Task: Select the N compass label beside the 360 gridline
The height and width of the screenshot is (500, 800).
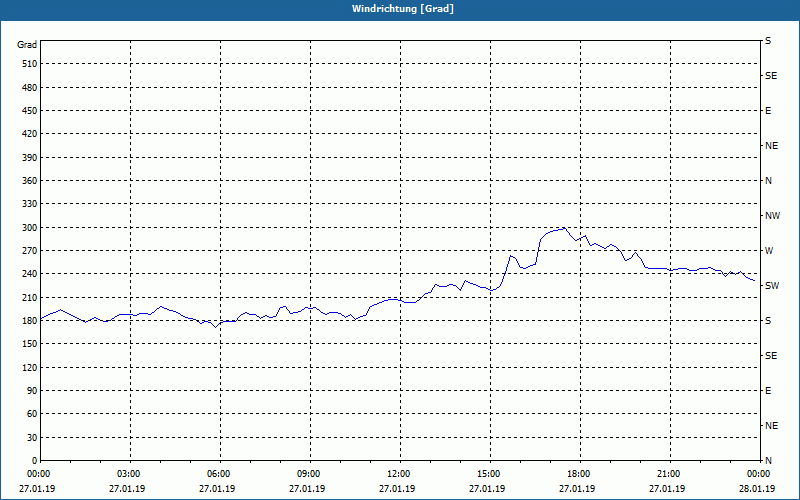Action: coord(769,181)
